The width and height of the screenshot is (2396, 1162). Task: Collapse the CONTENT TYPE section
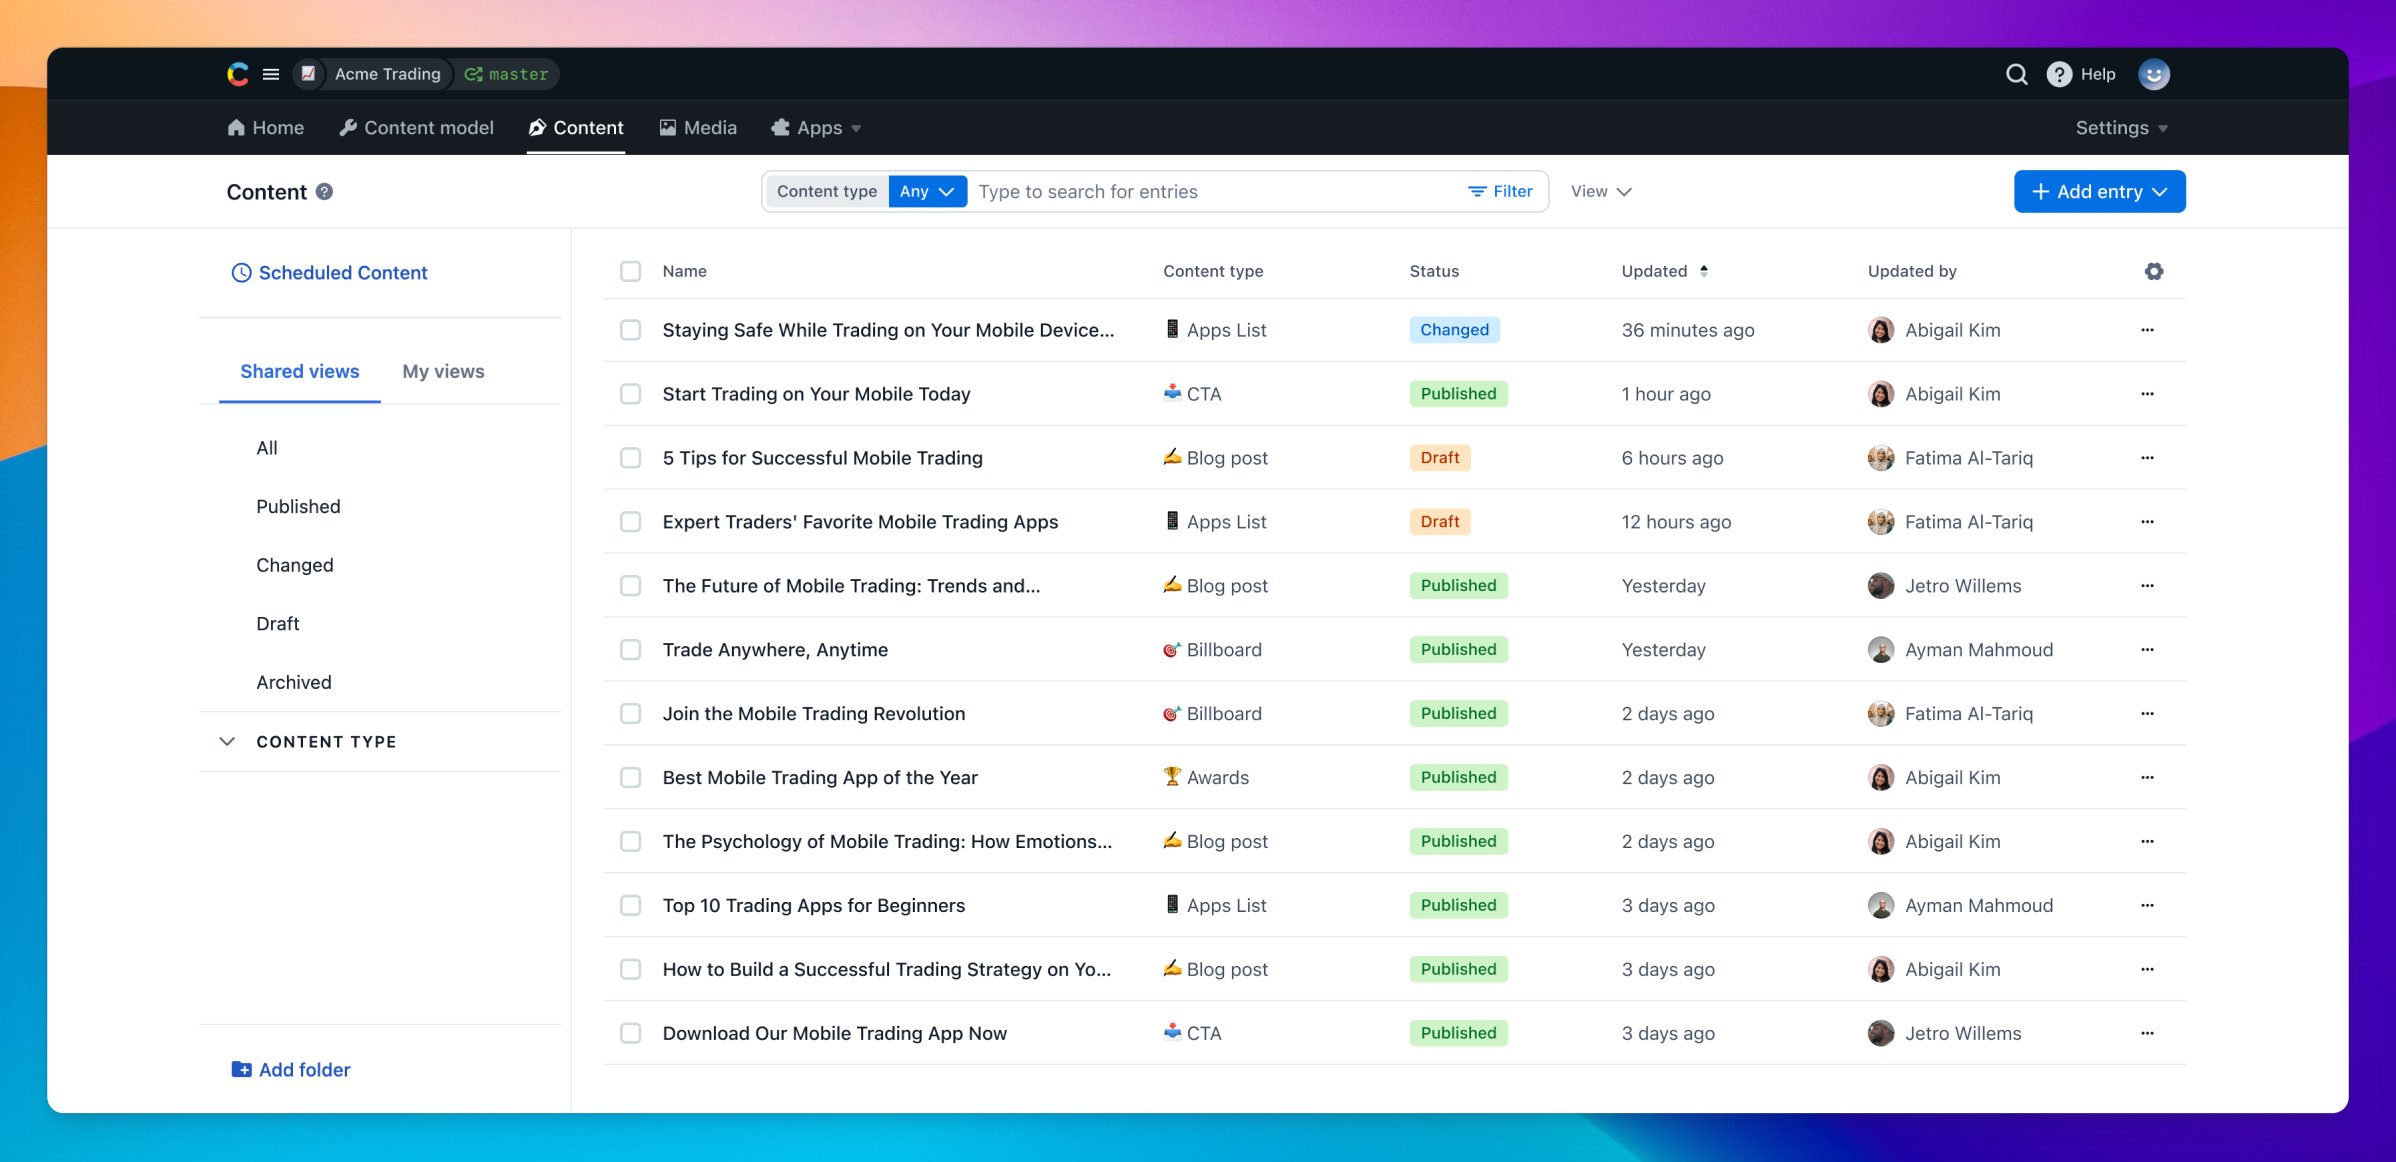(227, 741)
